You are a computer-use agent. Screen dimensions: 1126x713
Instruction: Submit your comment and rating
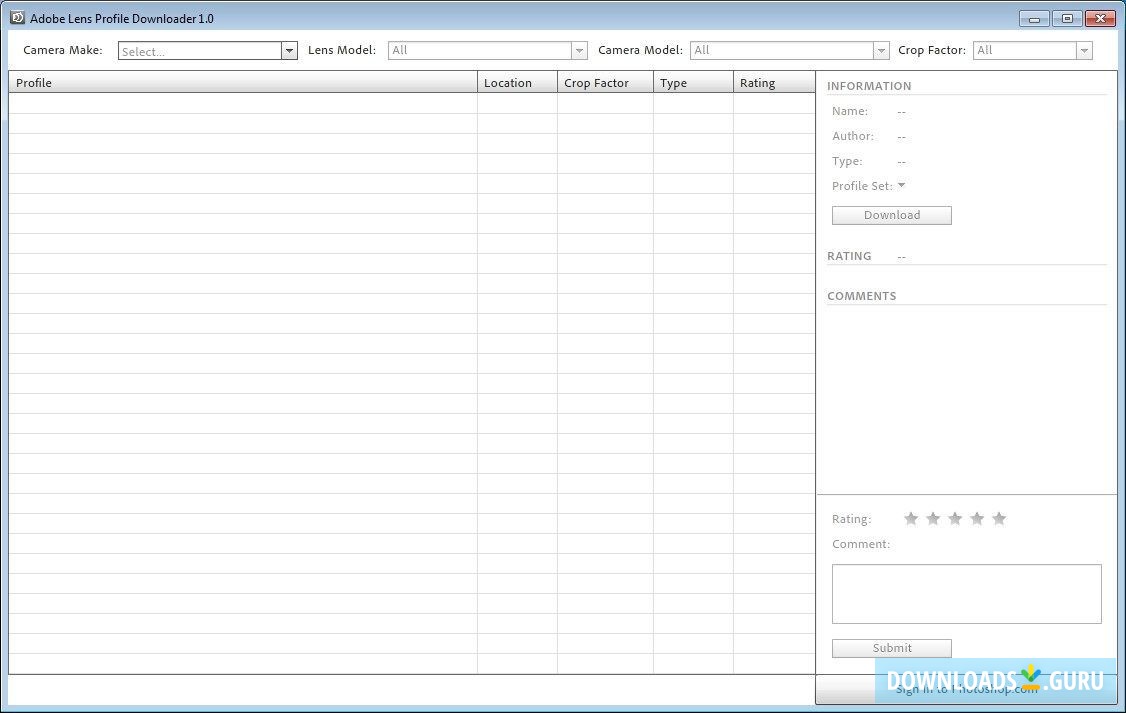tap(891, 648)
